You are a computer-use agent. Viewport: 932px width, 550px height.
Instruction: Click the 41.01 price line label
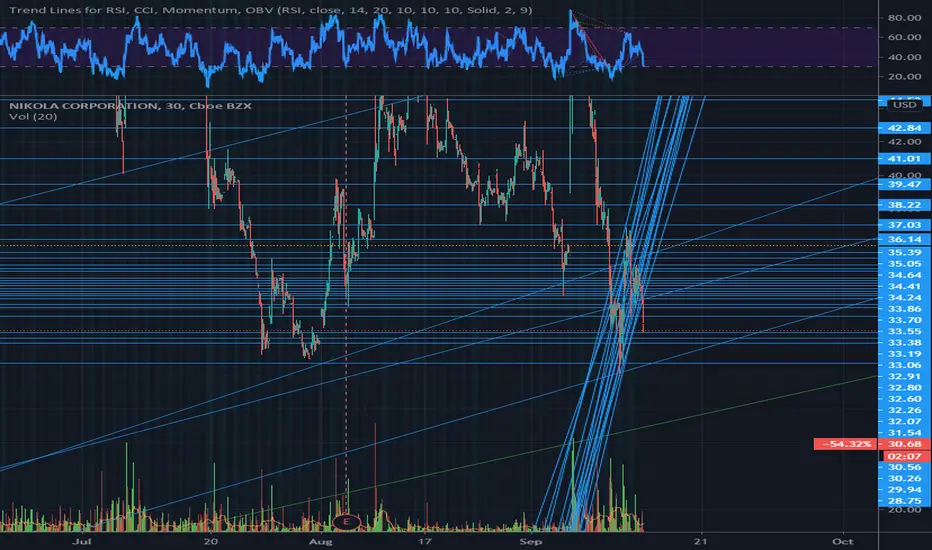[904, 159]
